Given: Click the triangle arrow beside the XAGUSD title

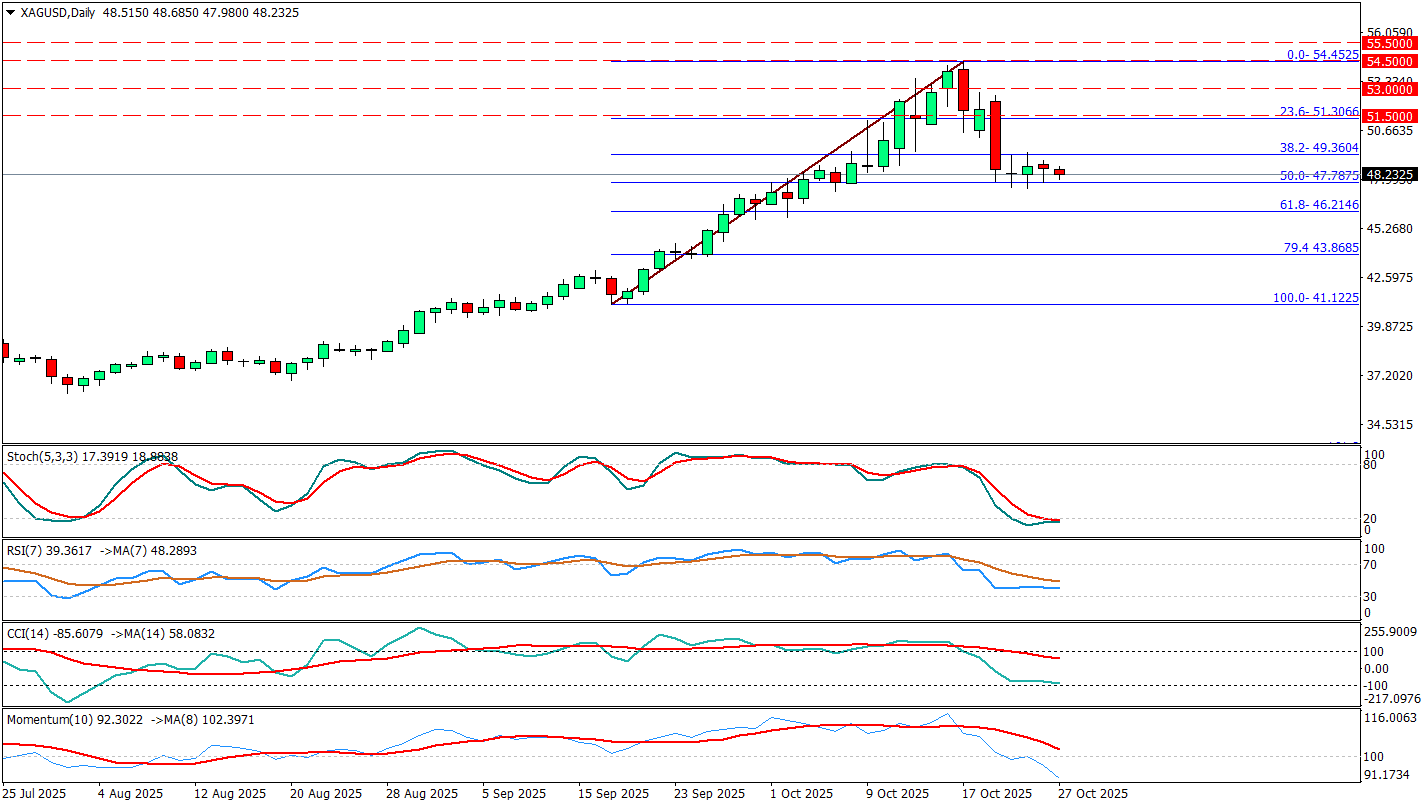Looking at the screenshot, I should click(x=11, y=13).
